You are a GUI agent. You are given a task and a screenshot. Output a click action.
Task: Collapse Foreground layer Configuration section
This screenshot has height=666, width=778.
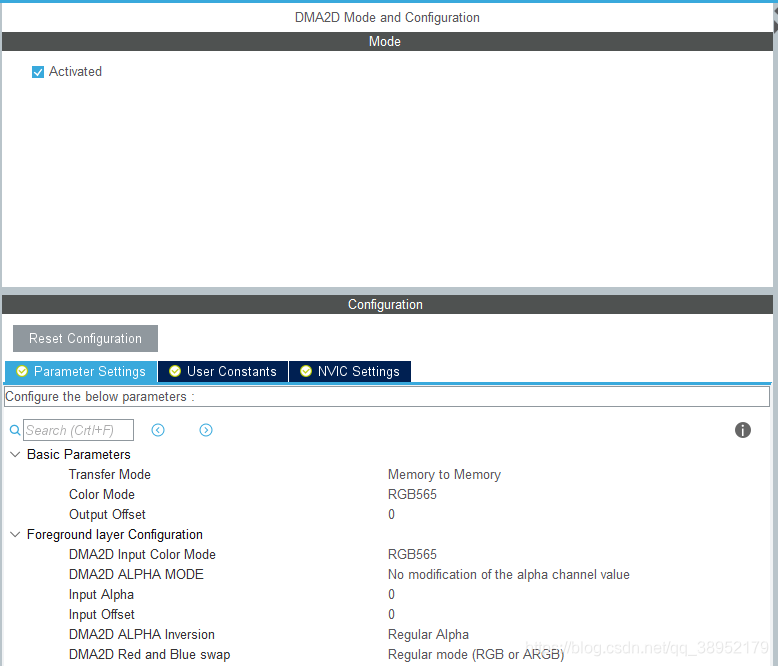point(15,534)
